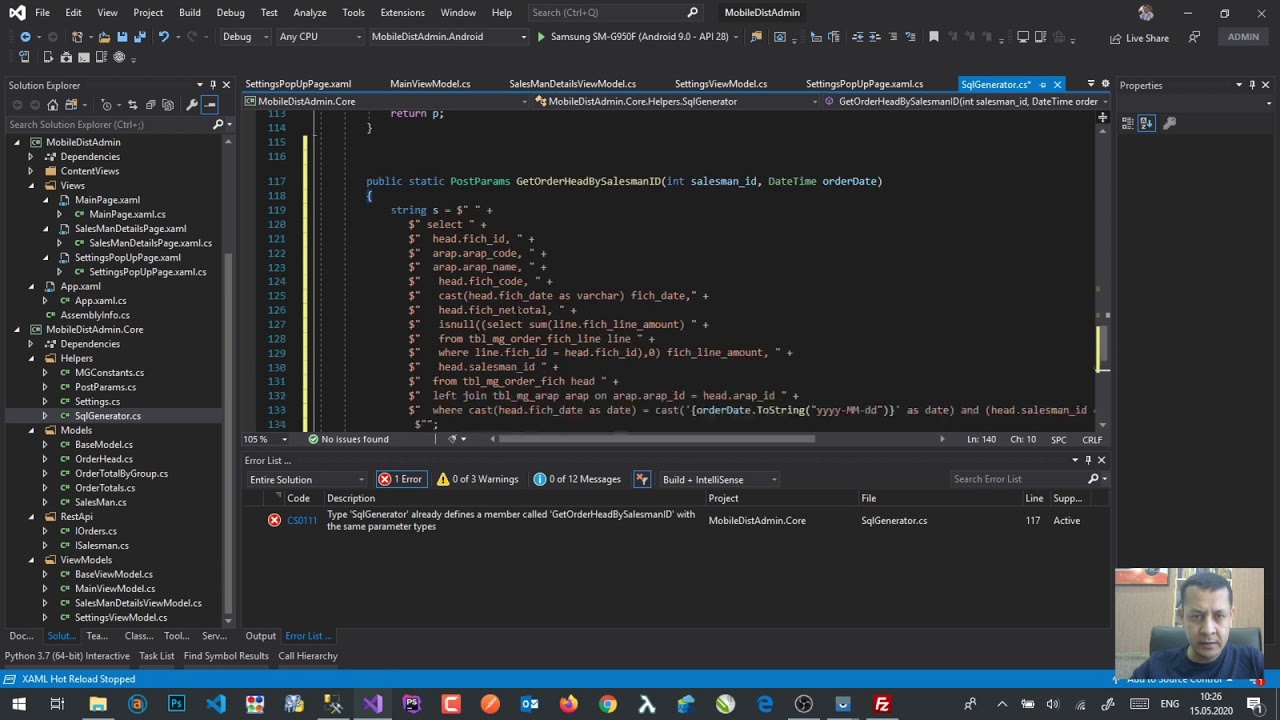Collapse the ViewModels folder node
Screen dimensions: 1280x720
click(31, 560)
